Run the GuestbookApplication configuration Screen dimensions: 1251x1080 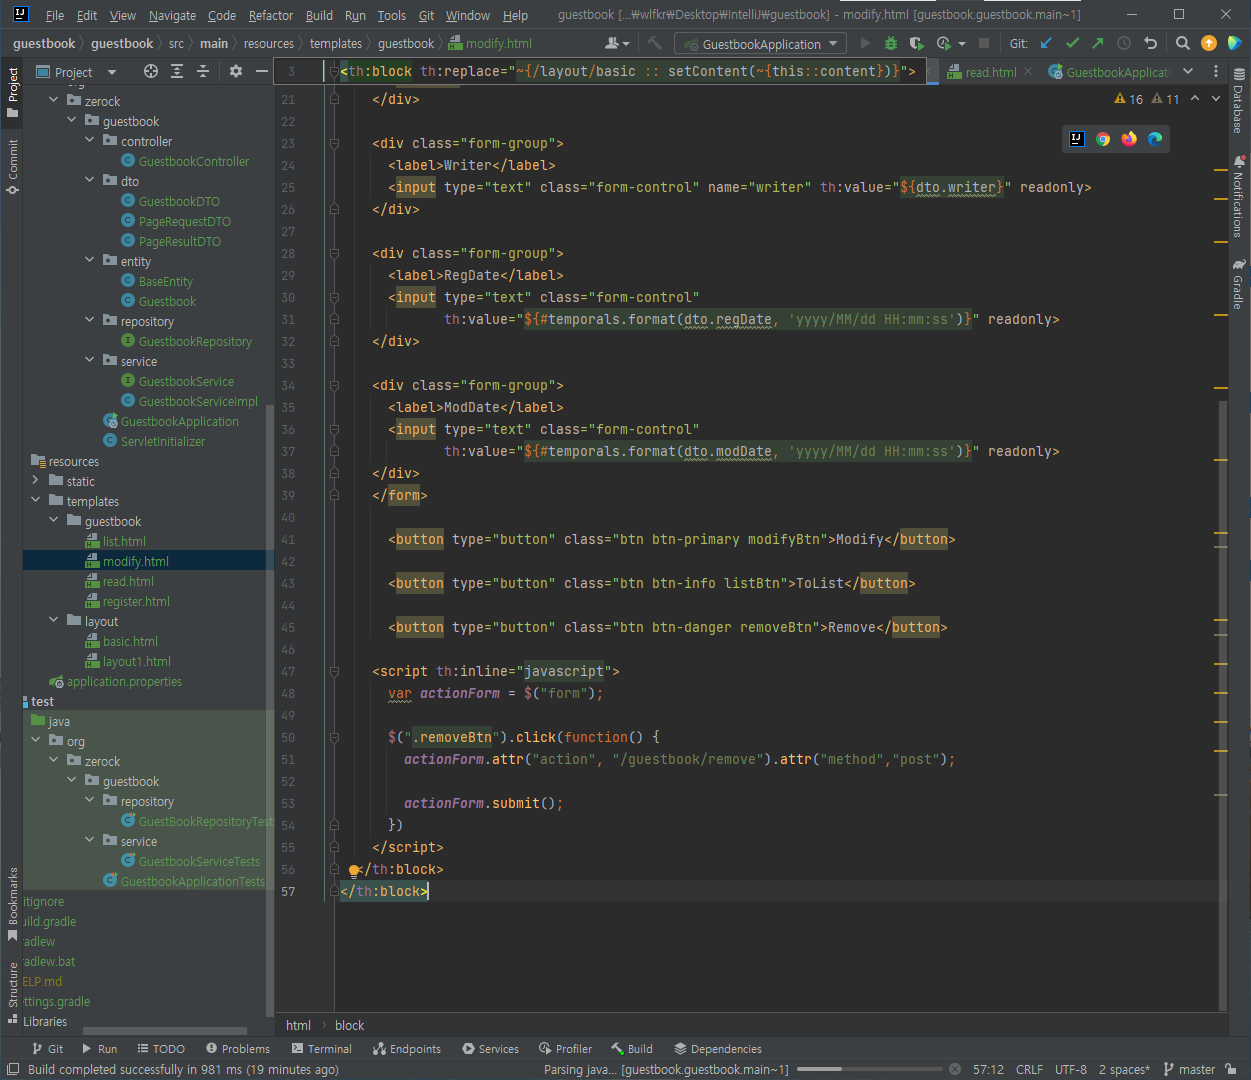tap(865, 43)
